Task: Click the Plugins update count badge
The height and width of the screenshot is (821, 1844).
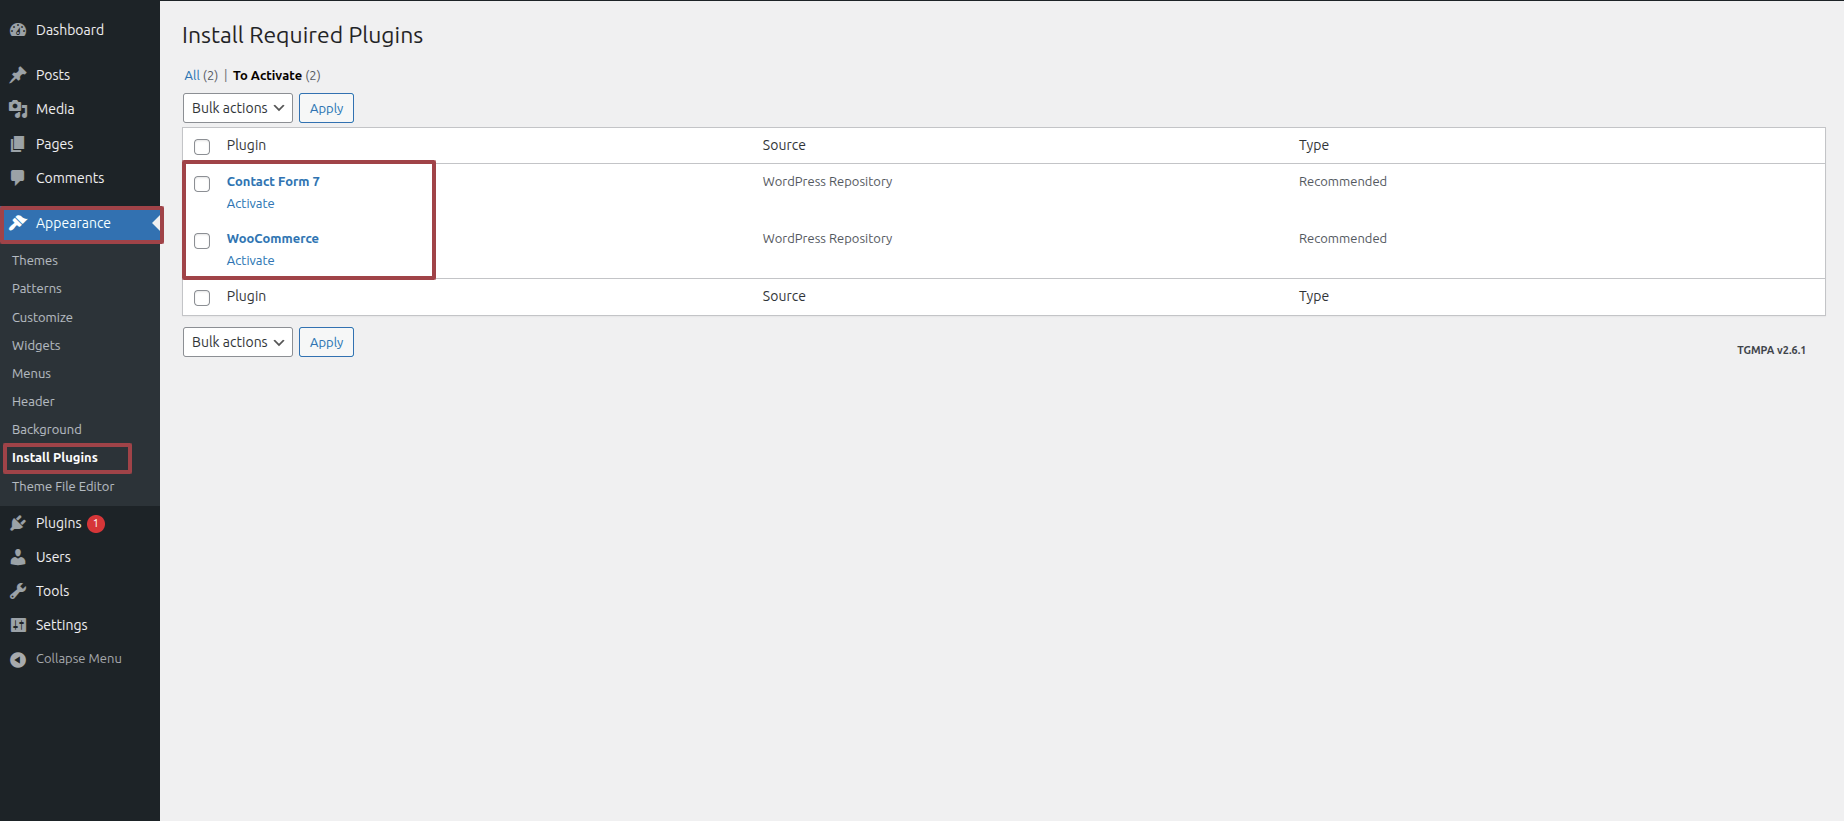Action: [x=96, y=523]
